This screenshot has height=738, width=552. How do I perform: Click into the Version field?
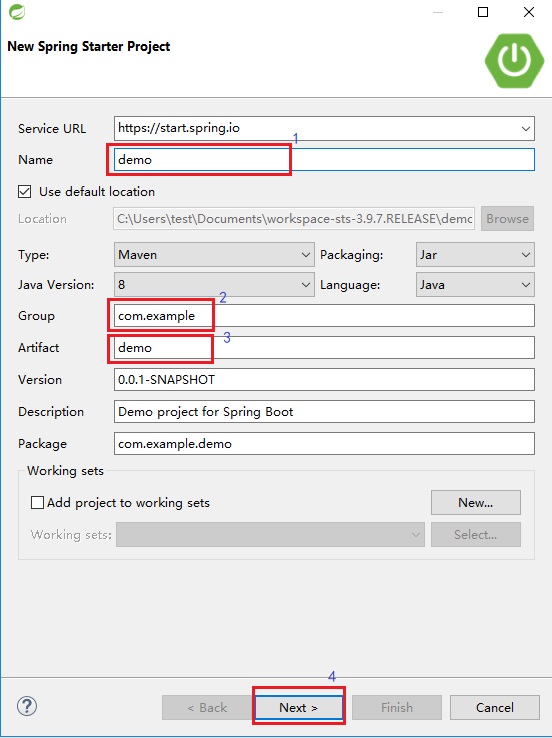pos(324,380)
